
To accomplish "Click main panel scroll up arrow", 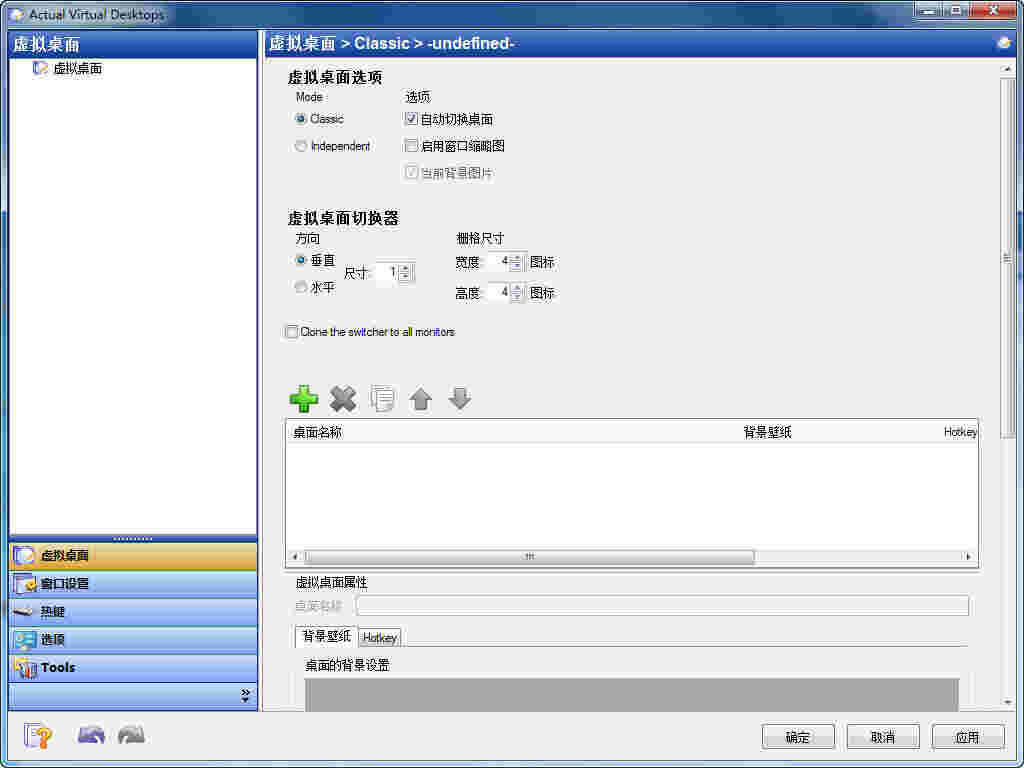I will (1007, 69).
